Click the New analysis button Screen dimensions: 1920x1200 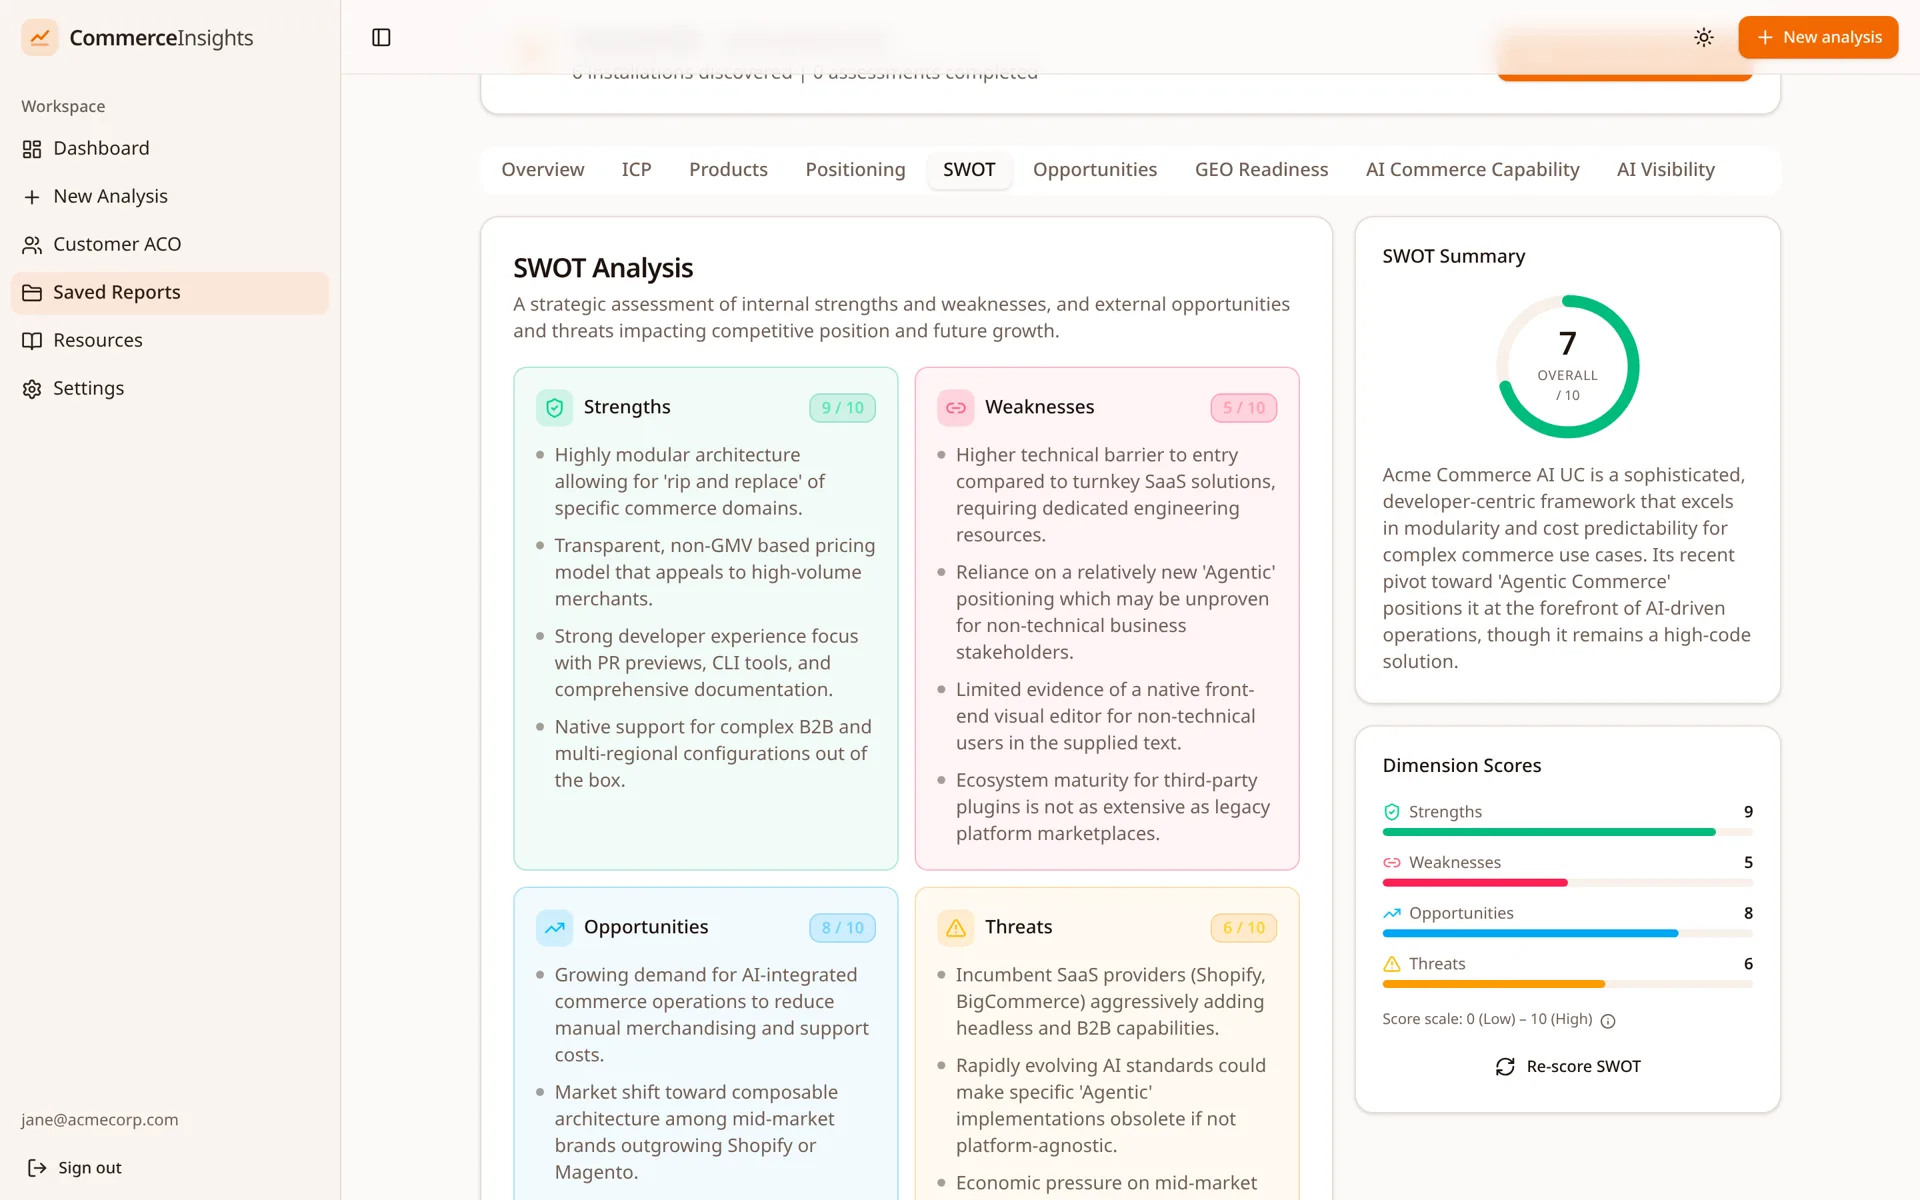pos(1818,37)
